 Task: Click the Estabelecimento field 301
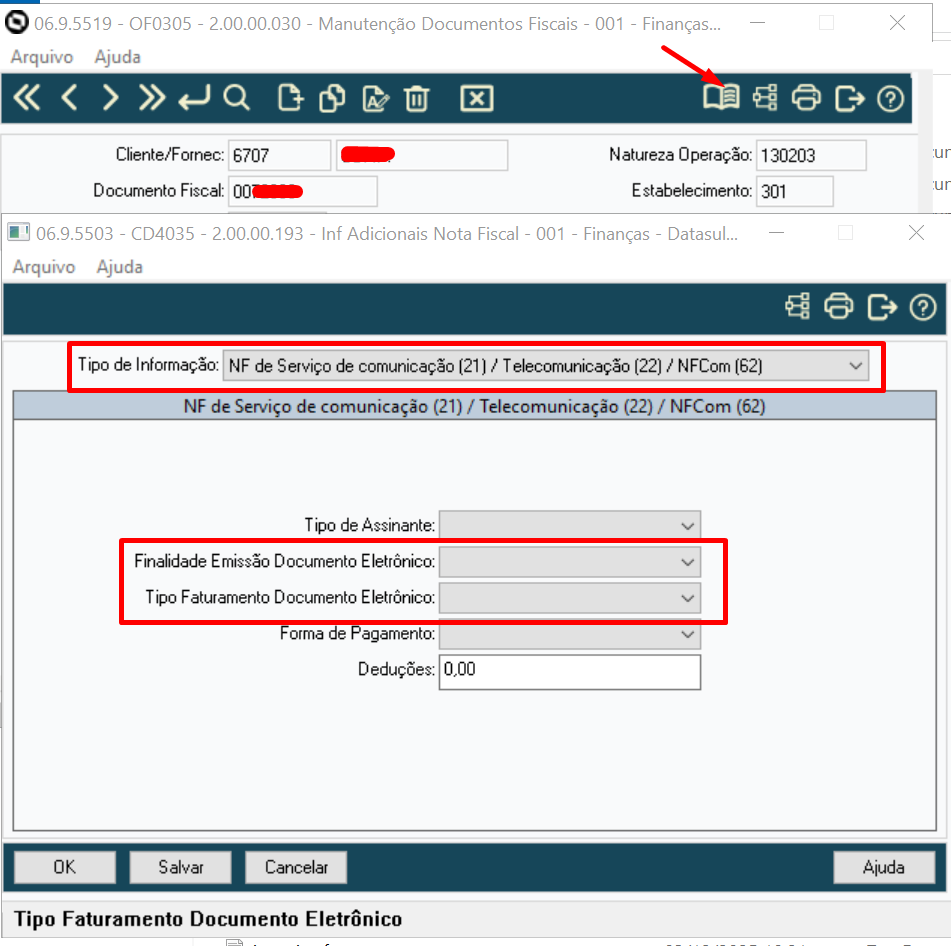pos(795,191)
